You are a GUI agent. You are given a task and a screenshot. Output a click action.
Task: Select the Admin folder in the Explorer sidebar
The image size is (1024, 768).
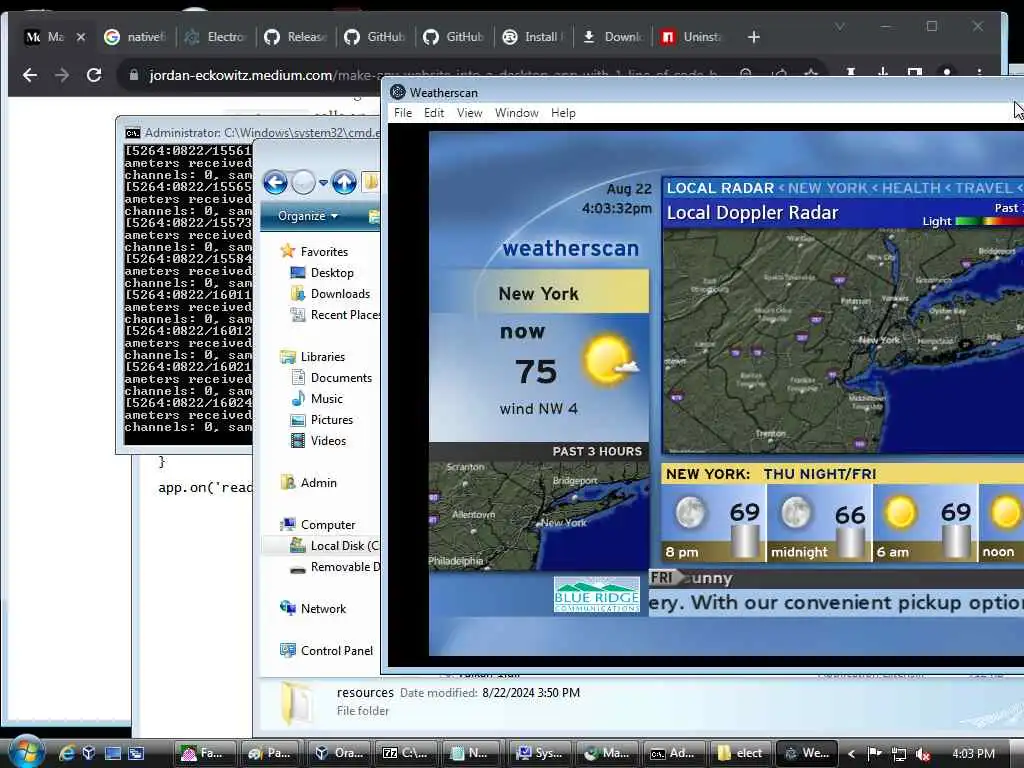tap(318, 483)
